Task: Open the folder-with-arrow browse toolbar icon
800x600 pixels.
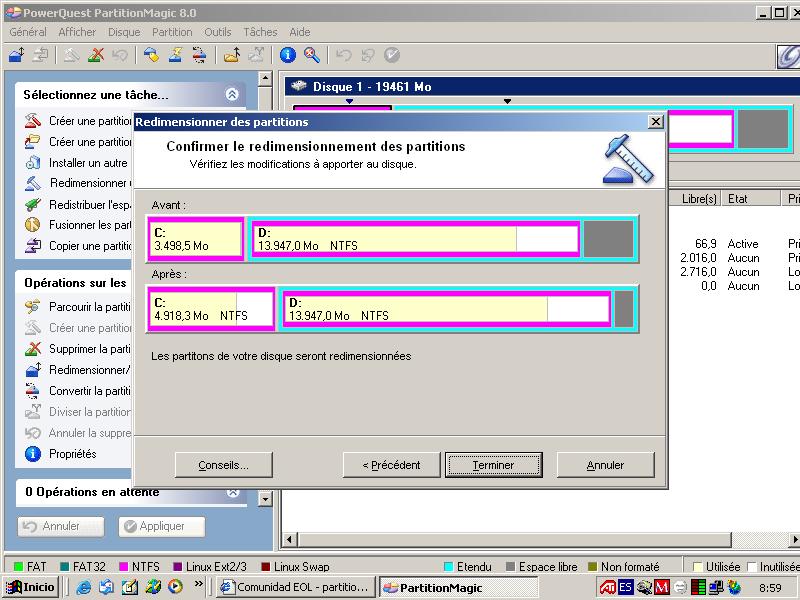Action: click(x=232, y=55)
